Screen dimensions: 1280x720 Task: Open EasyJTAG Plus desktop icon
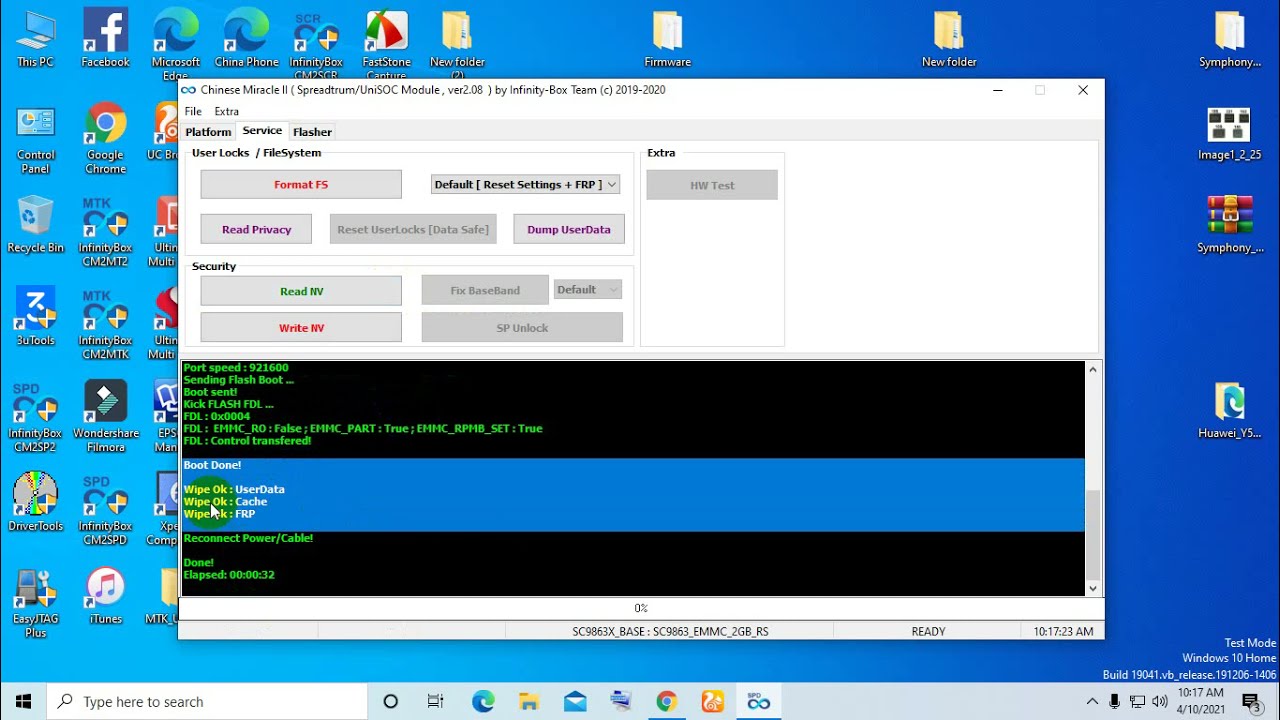[35, 603]
